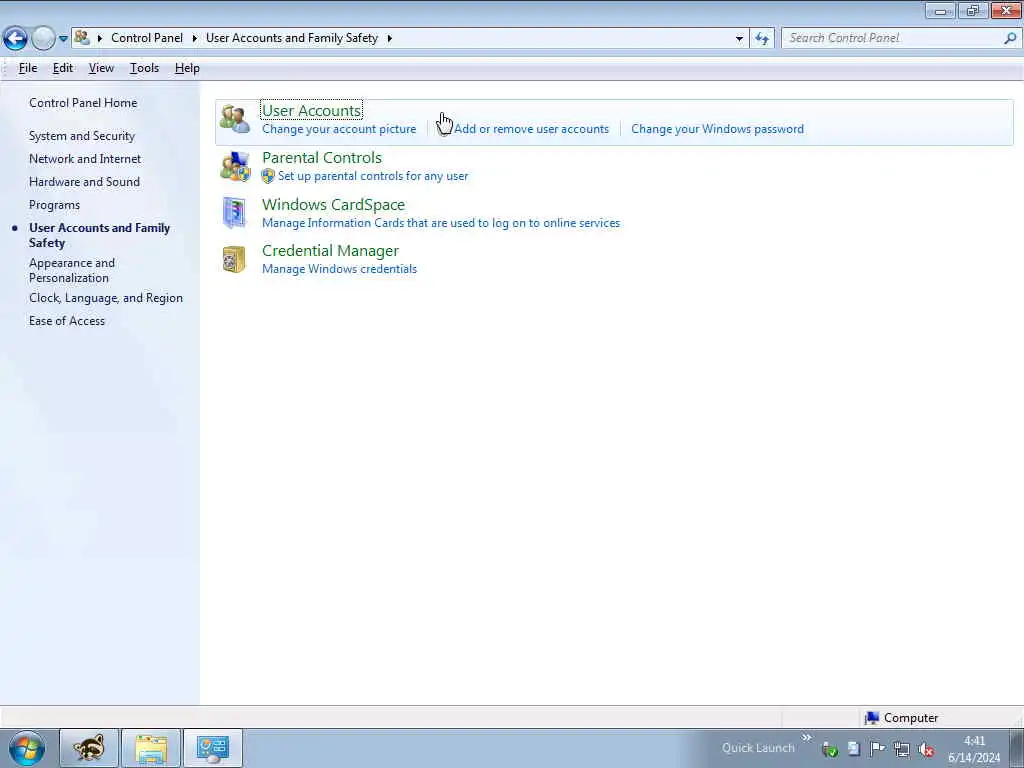Open the Parental Controls heading
The image size is (1024, 768).
[322, 157]
